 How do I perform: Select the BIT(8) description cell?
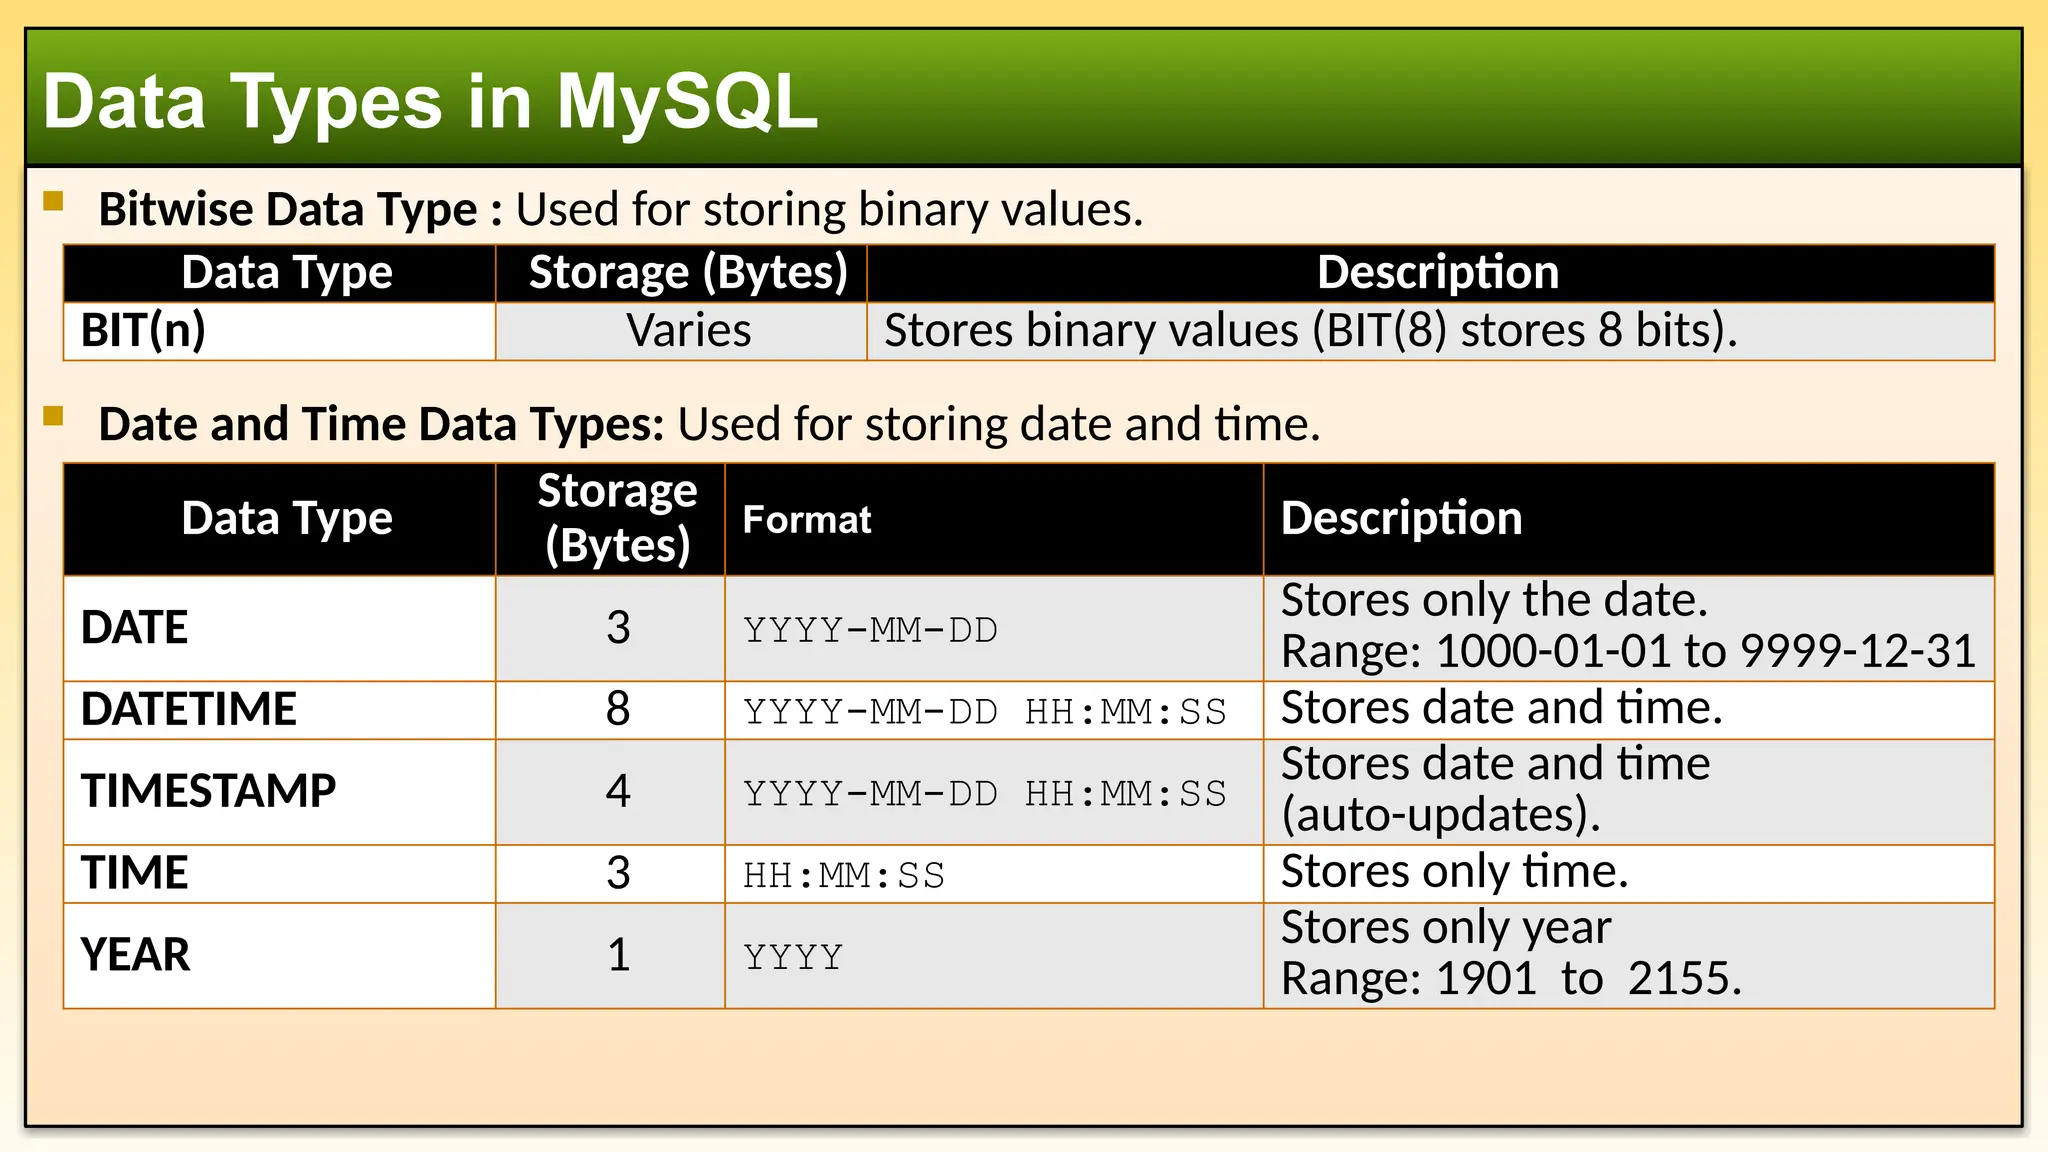[x=1310, y=331]
